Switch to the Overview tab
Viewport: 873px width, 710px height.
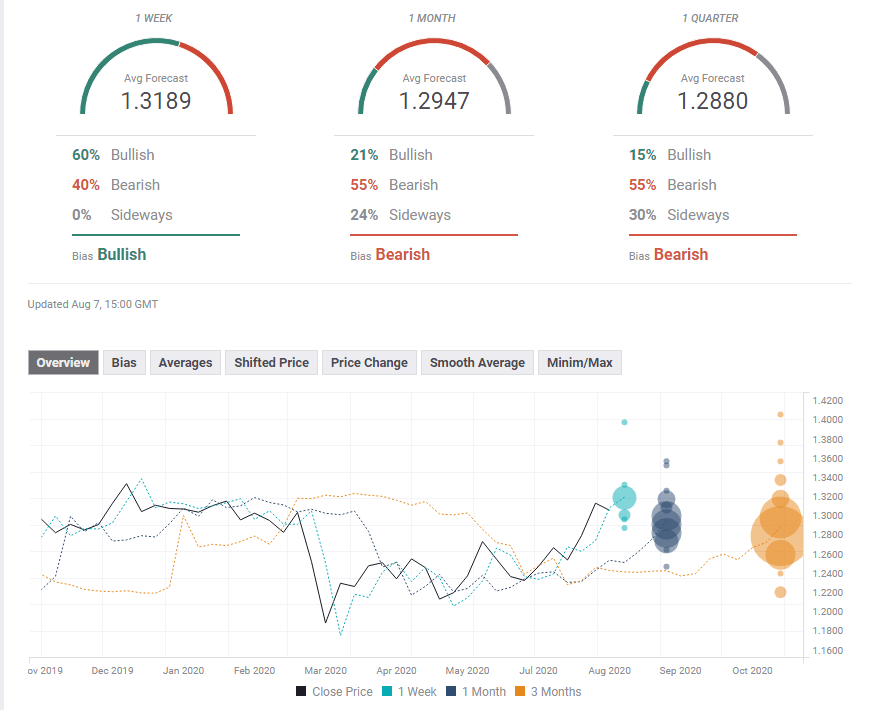point(63,362)
